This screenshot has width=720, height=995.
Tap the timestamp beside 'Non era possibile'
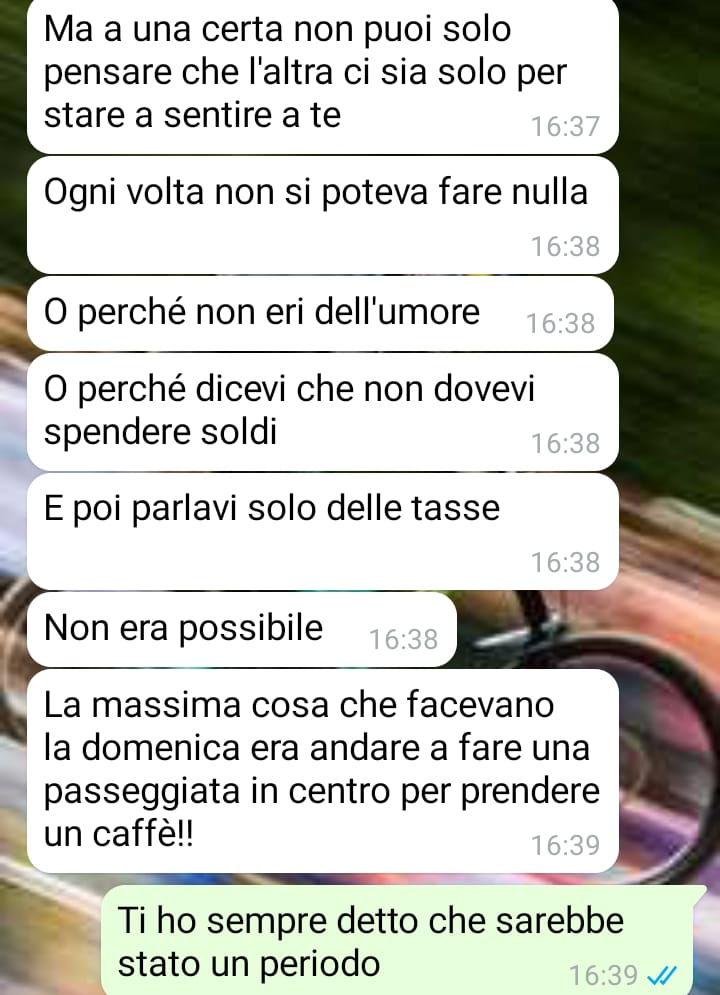(403, 639)
